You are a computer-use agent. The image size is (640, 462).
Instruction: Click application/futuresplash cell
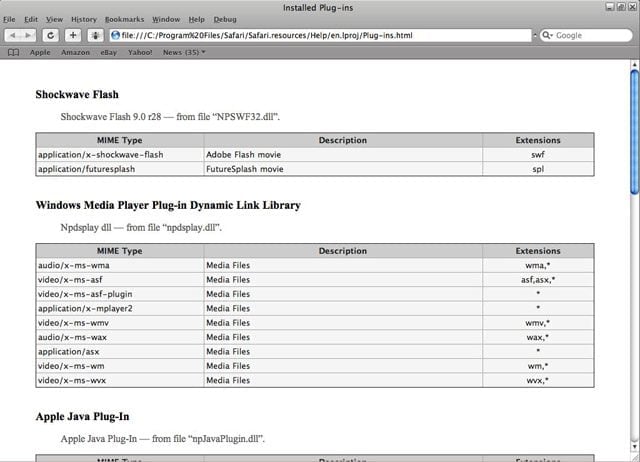[x=120, y=169]
